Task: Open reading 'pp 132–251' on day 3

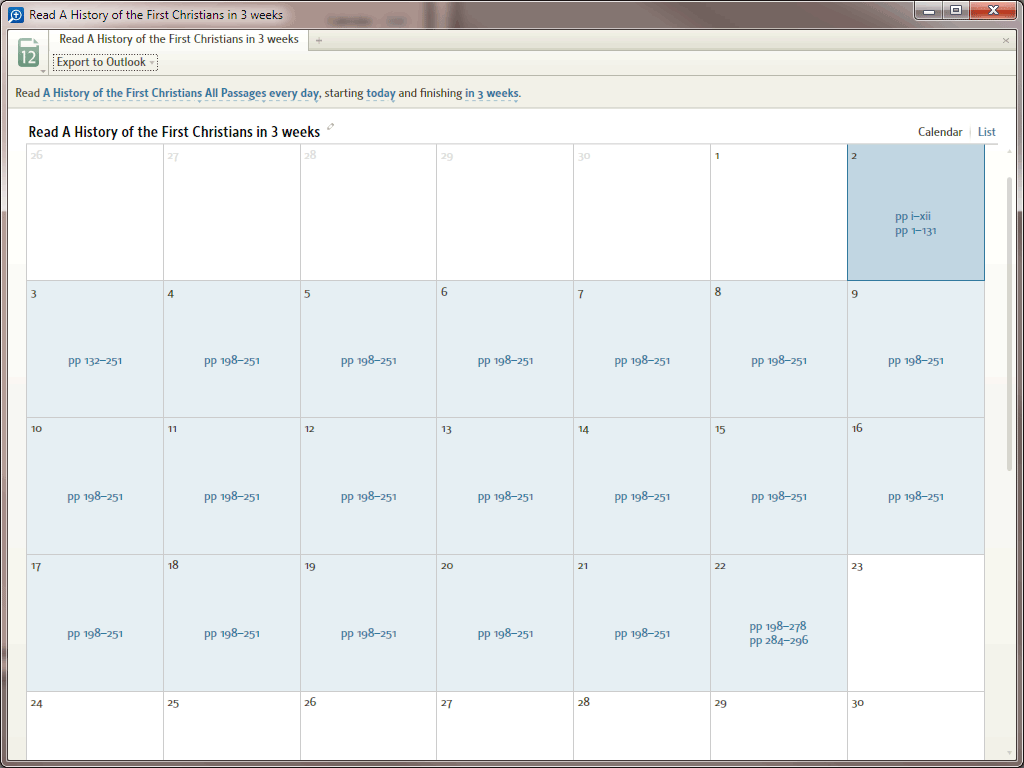Action: point(95,360)
